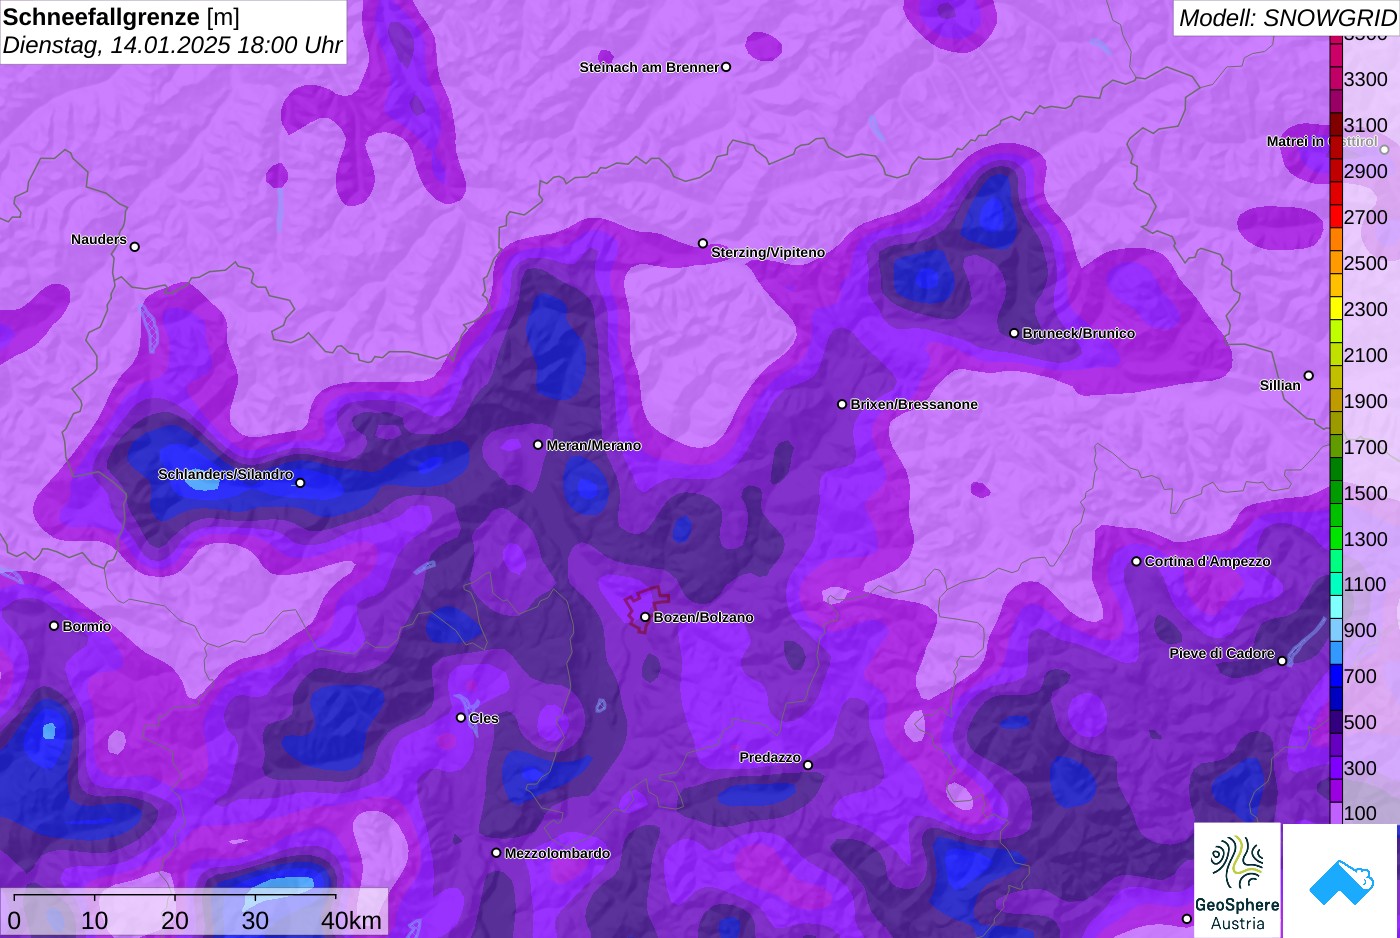This screenshot has height=938, width=1400.
Task: Click the Schlanders/Silandro marker dot
Action: pos(300,483)
